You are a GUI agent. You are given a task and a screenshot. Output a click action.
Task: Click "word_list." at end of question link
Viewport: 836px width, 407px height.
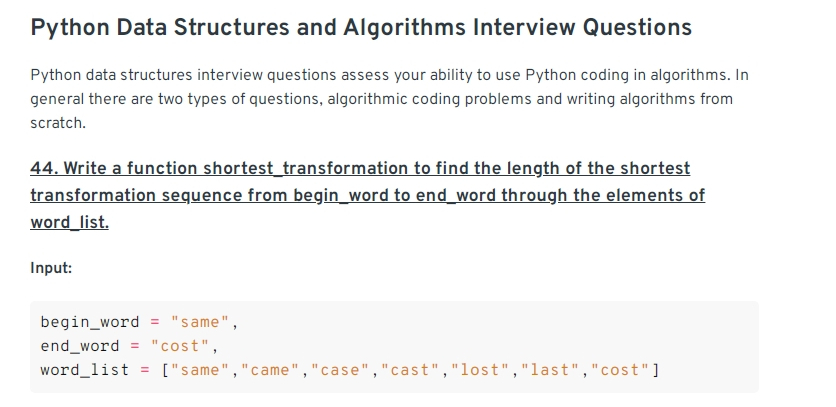coord(69,222)
